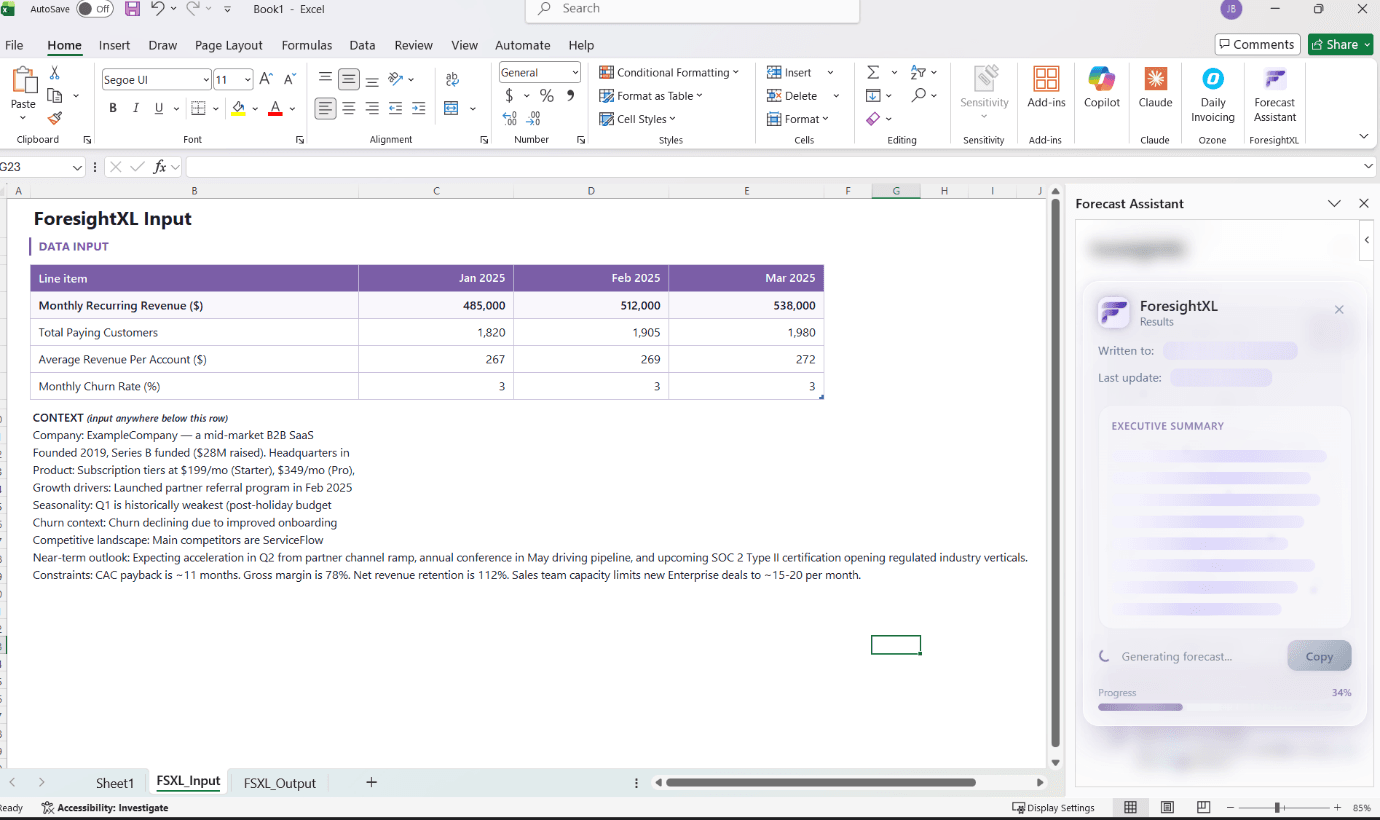Viewport: 1380px width, 820px height.
Task: Click the Copy button in Forecast Assistant
Action: (x=1319, y=655)
